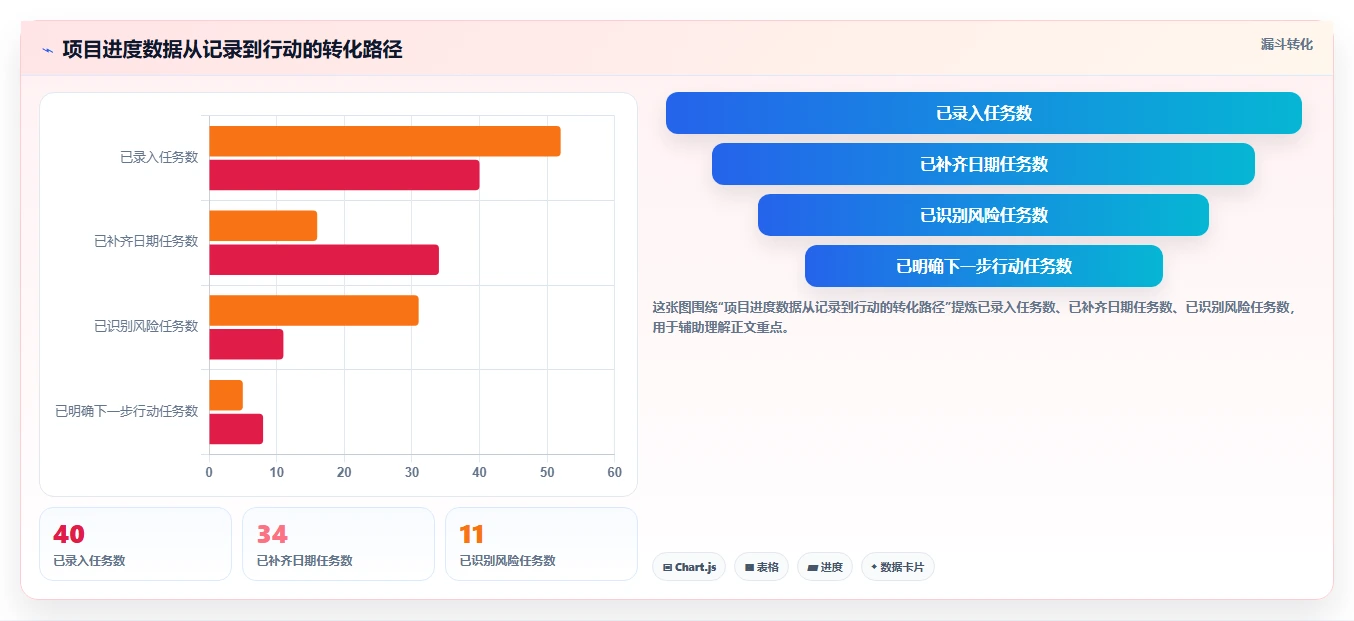The height and width of the screenshot is (621, 1354).
Task: Click the orange bar for 已录入任务数
Action: 385,141
